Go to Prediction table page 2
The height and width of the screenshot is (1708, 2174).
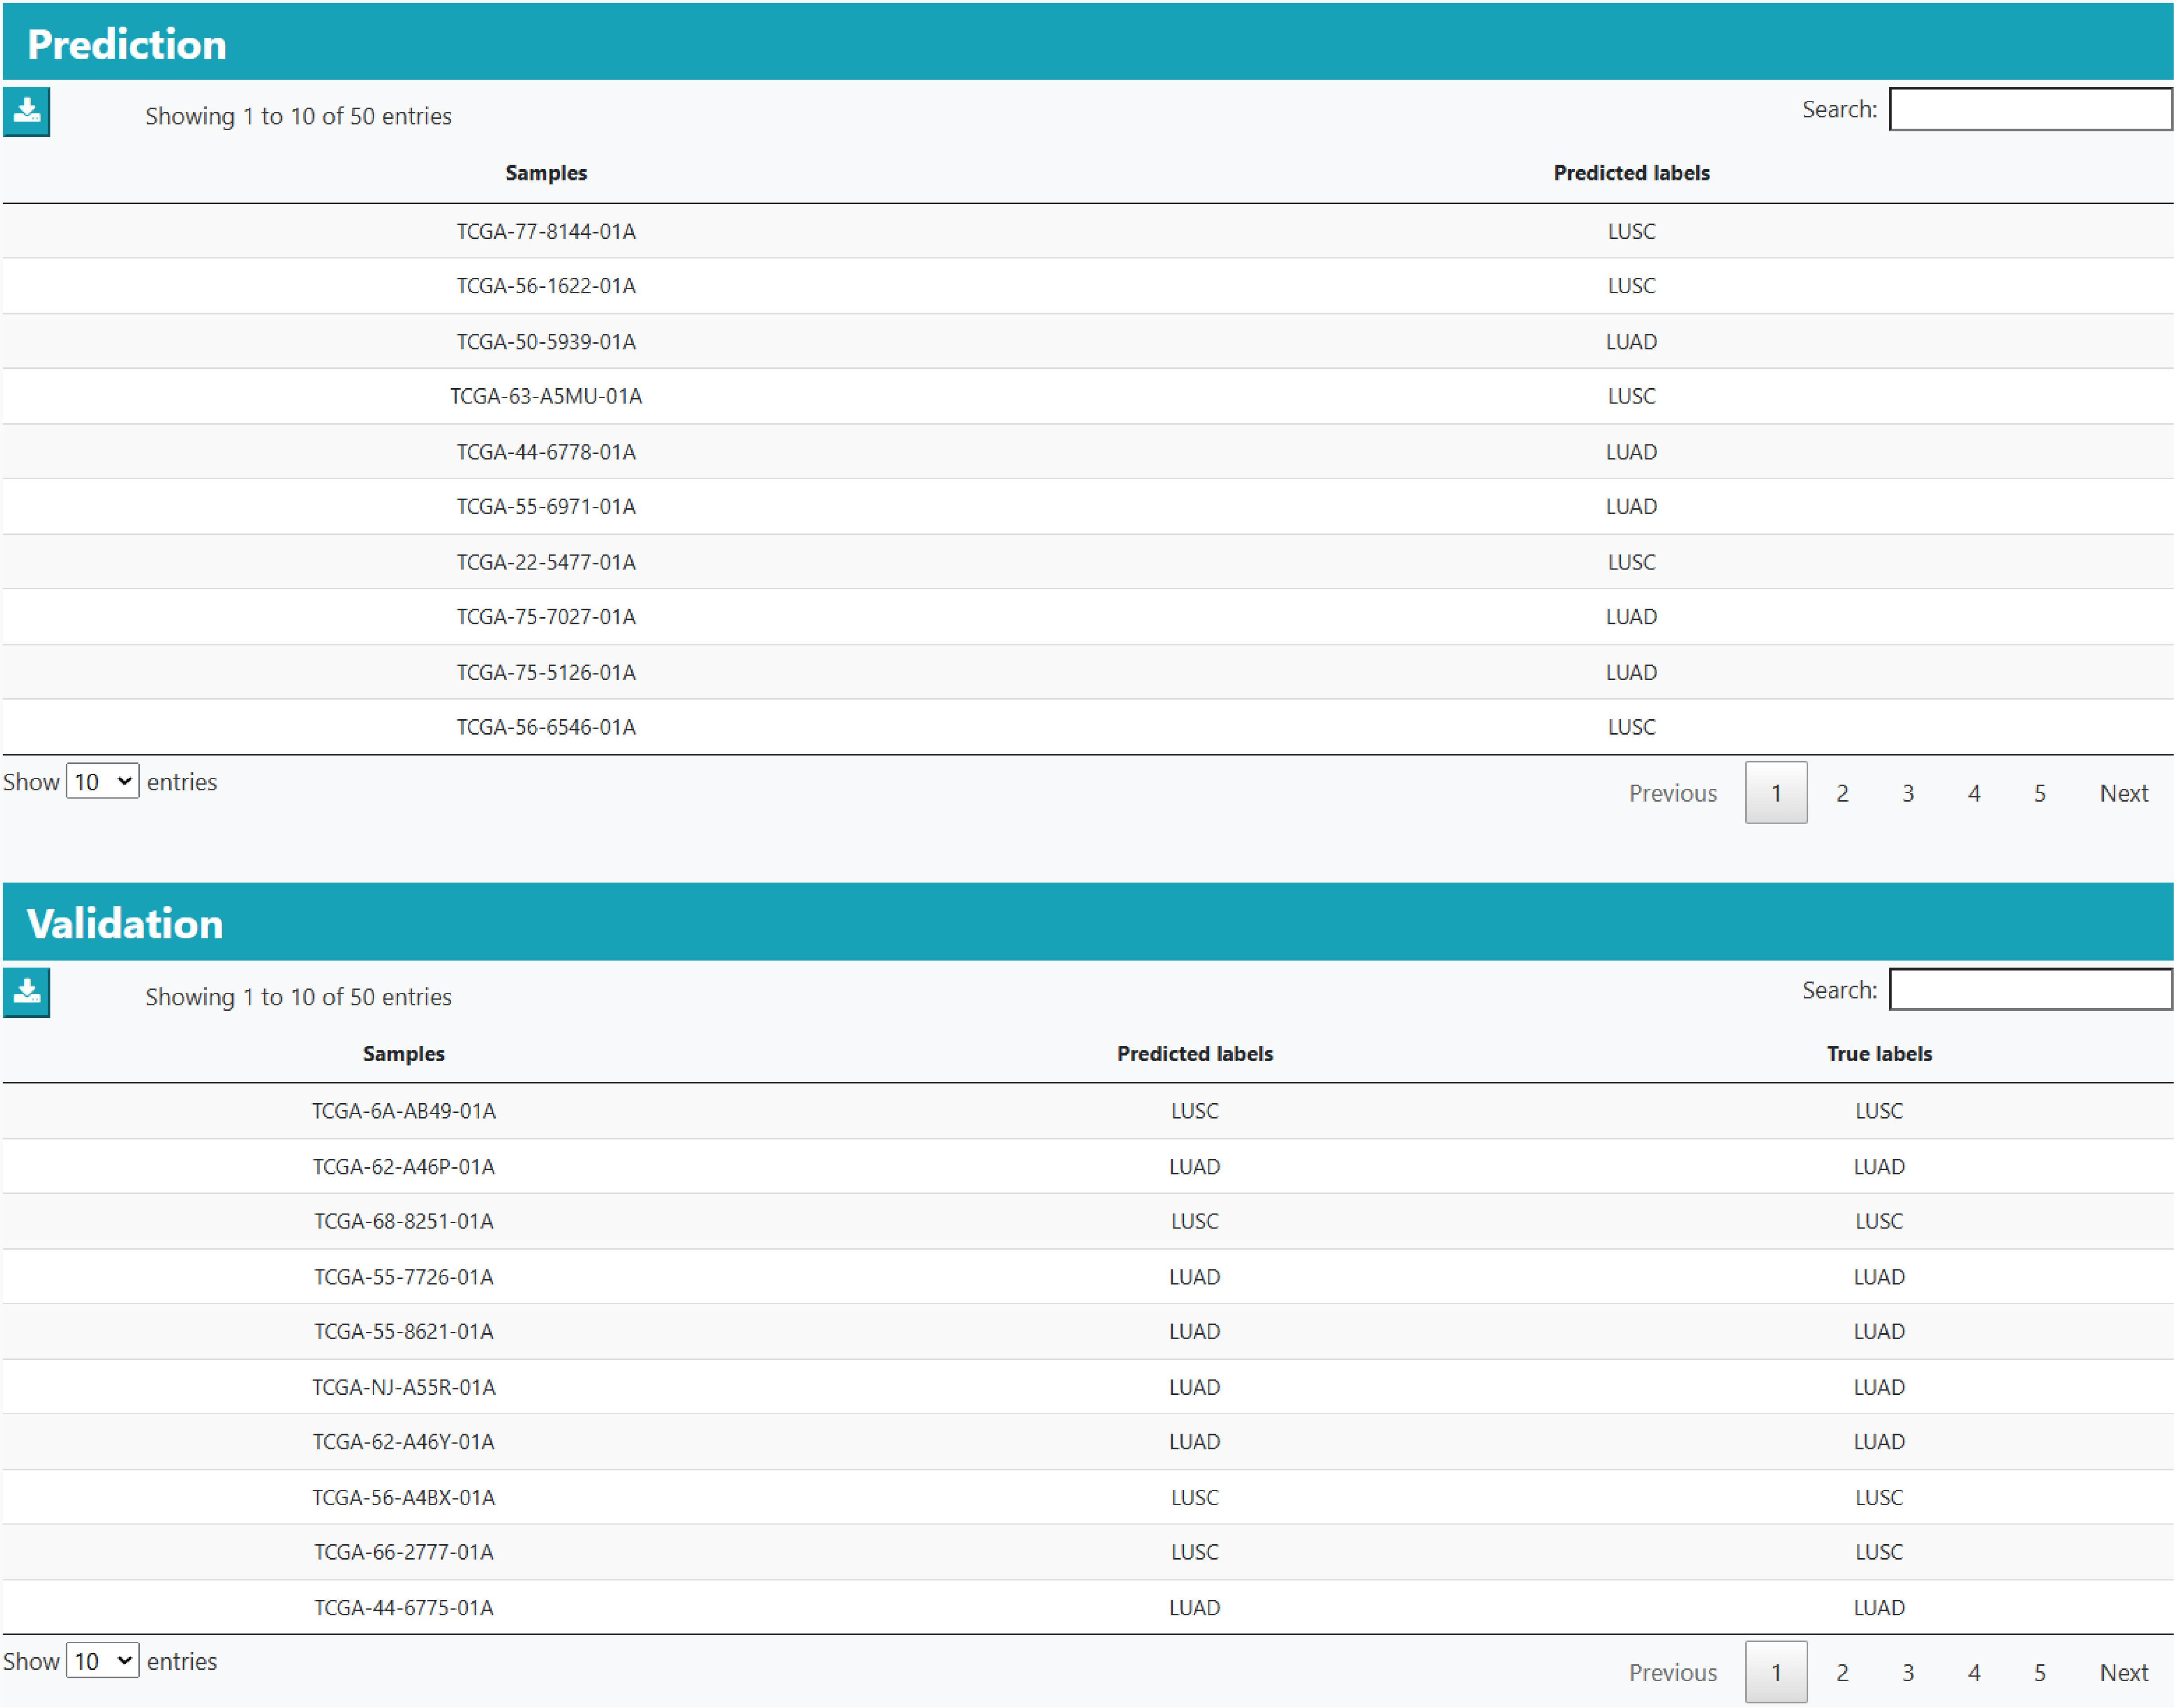pyautogui.click(x=1841, y=793)
